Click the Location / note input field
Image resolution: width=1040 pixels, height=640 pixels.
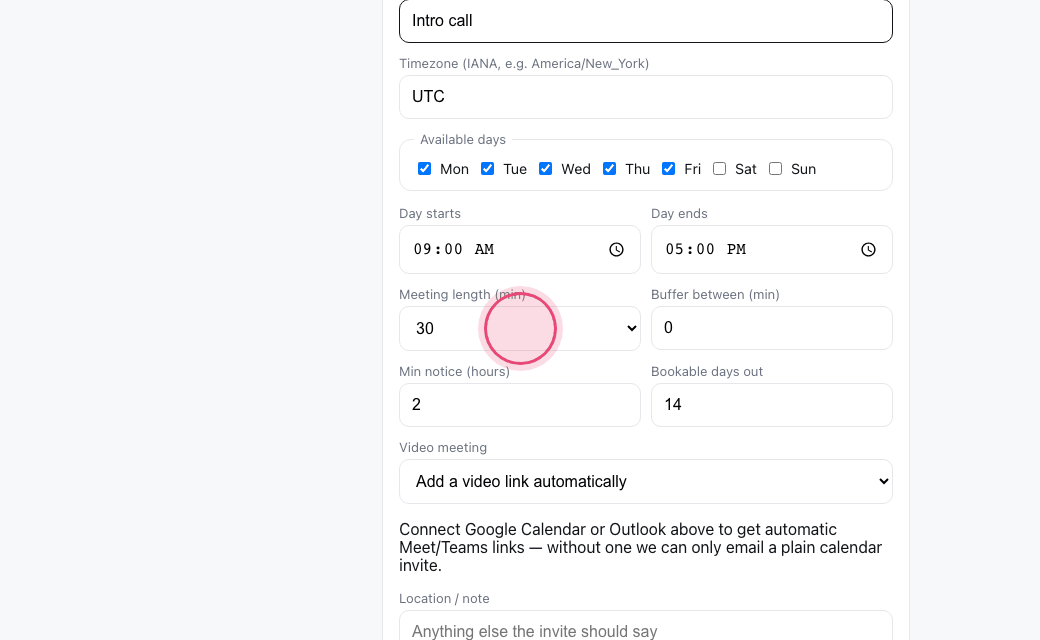coord(645,625)
